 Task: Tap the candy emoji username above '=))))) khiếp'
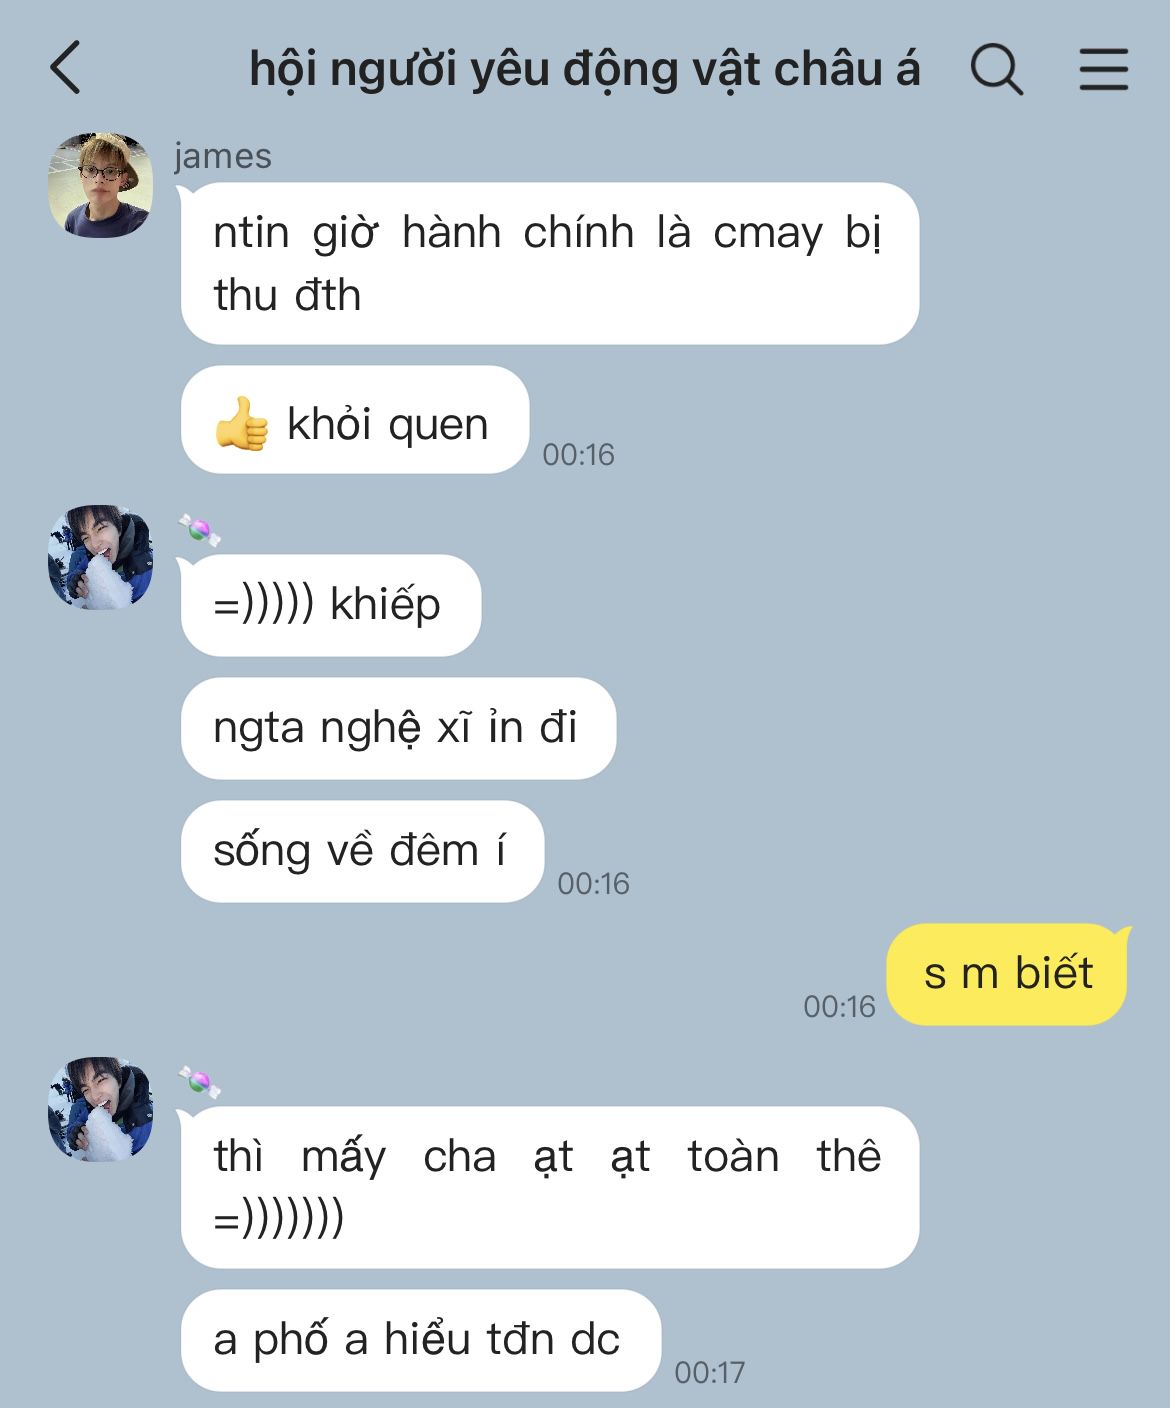click(200, 530)
